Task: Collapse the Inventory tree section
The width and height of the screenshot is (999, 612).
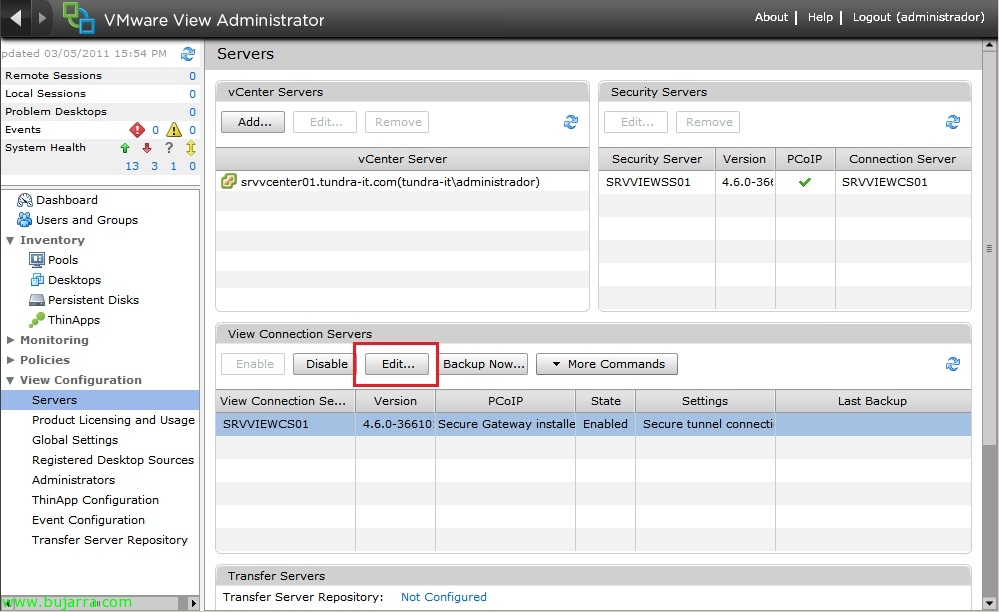Action: pyautogui.click(x=11, y=240)
